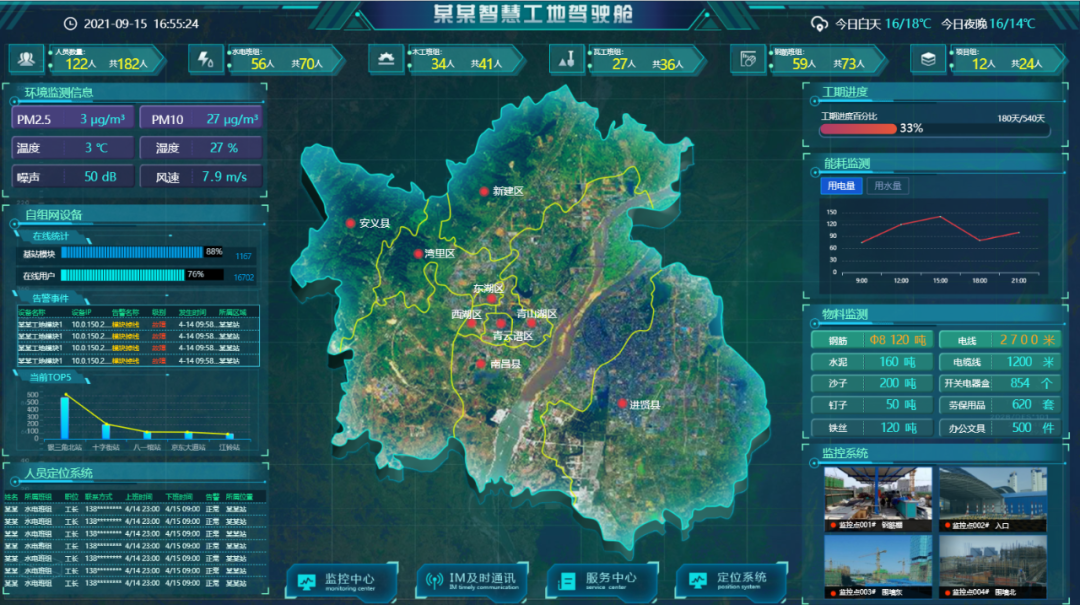Click the personnel count people icon
The height and width of the screenshot is (605, 1080).
(26, 59)
